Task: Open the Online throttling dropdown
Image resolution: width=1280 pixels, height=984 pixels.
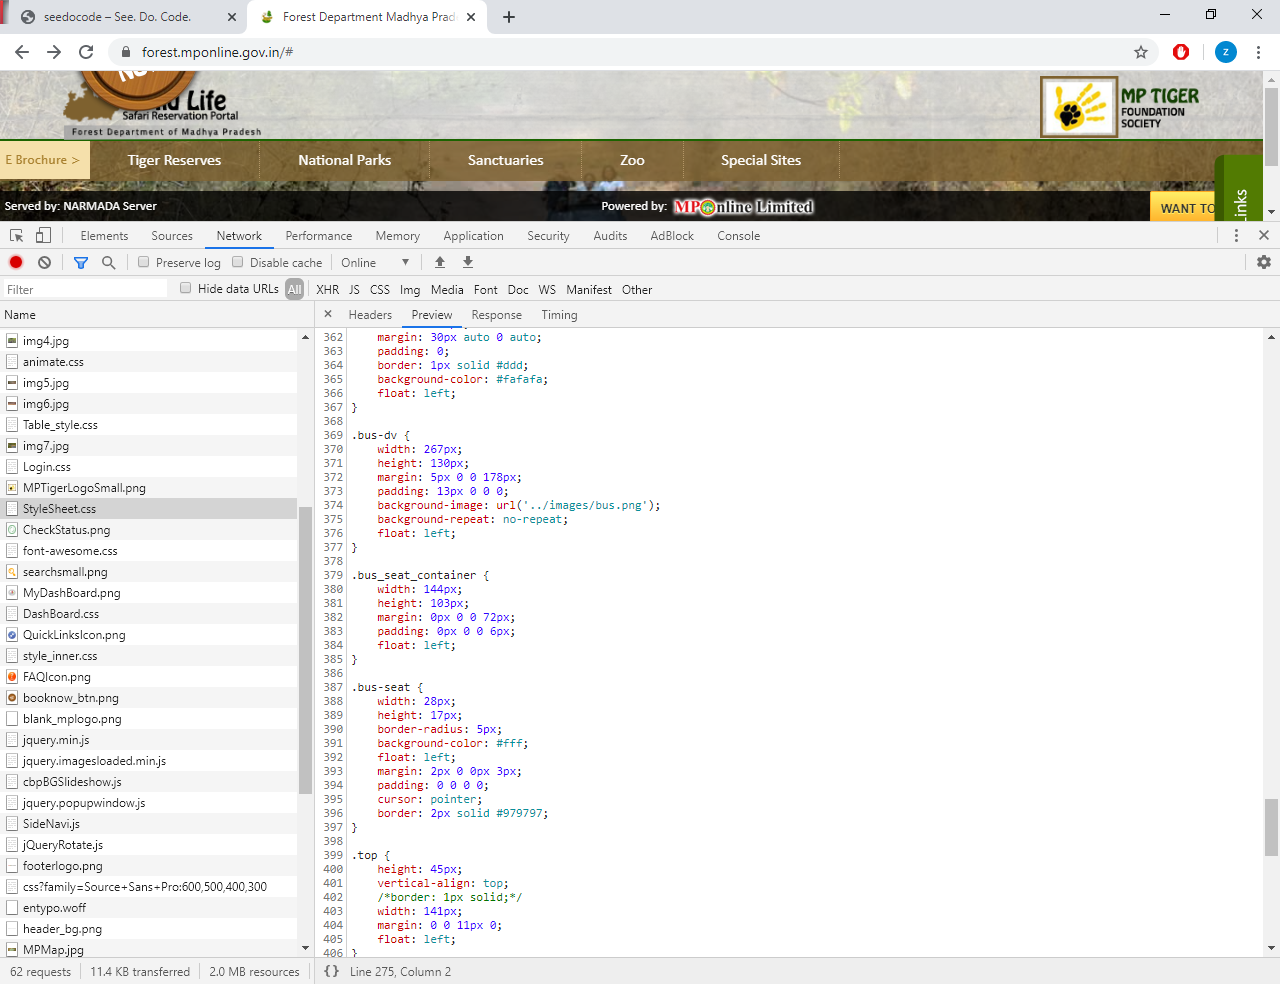Action: [x=375, y=262]
